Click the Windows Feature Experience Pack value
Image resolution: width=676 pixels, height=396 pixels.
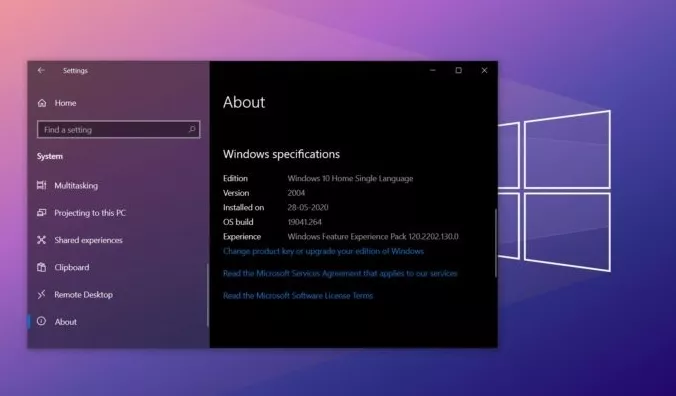[373, 237]
